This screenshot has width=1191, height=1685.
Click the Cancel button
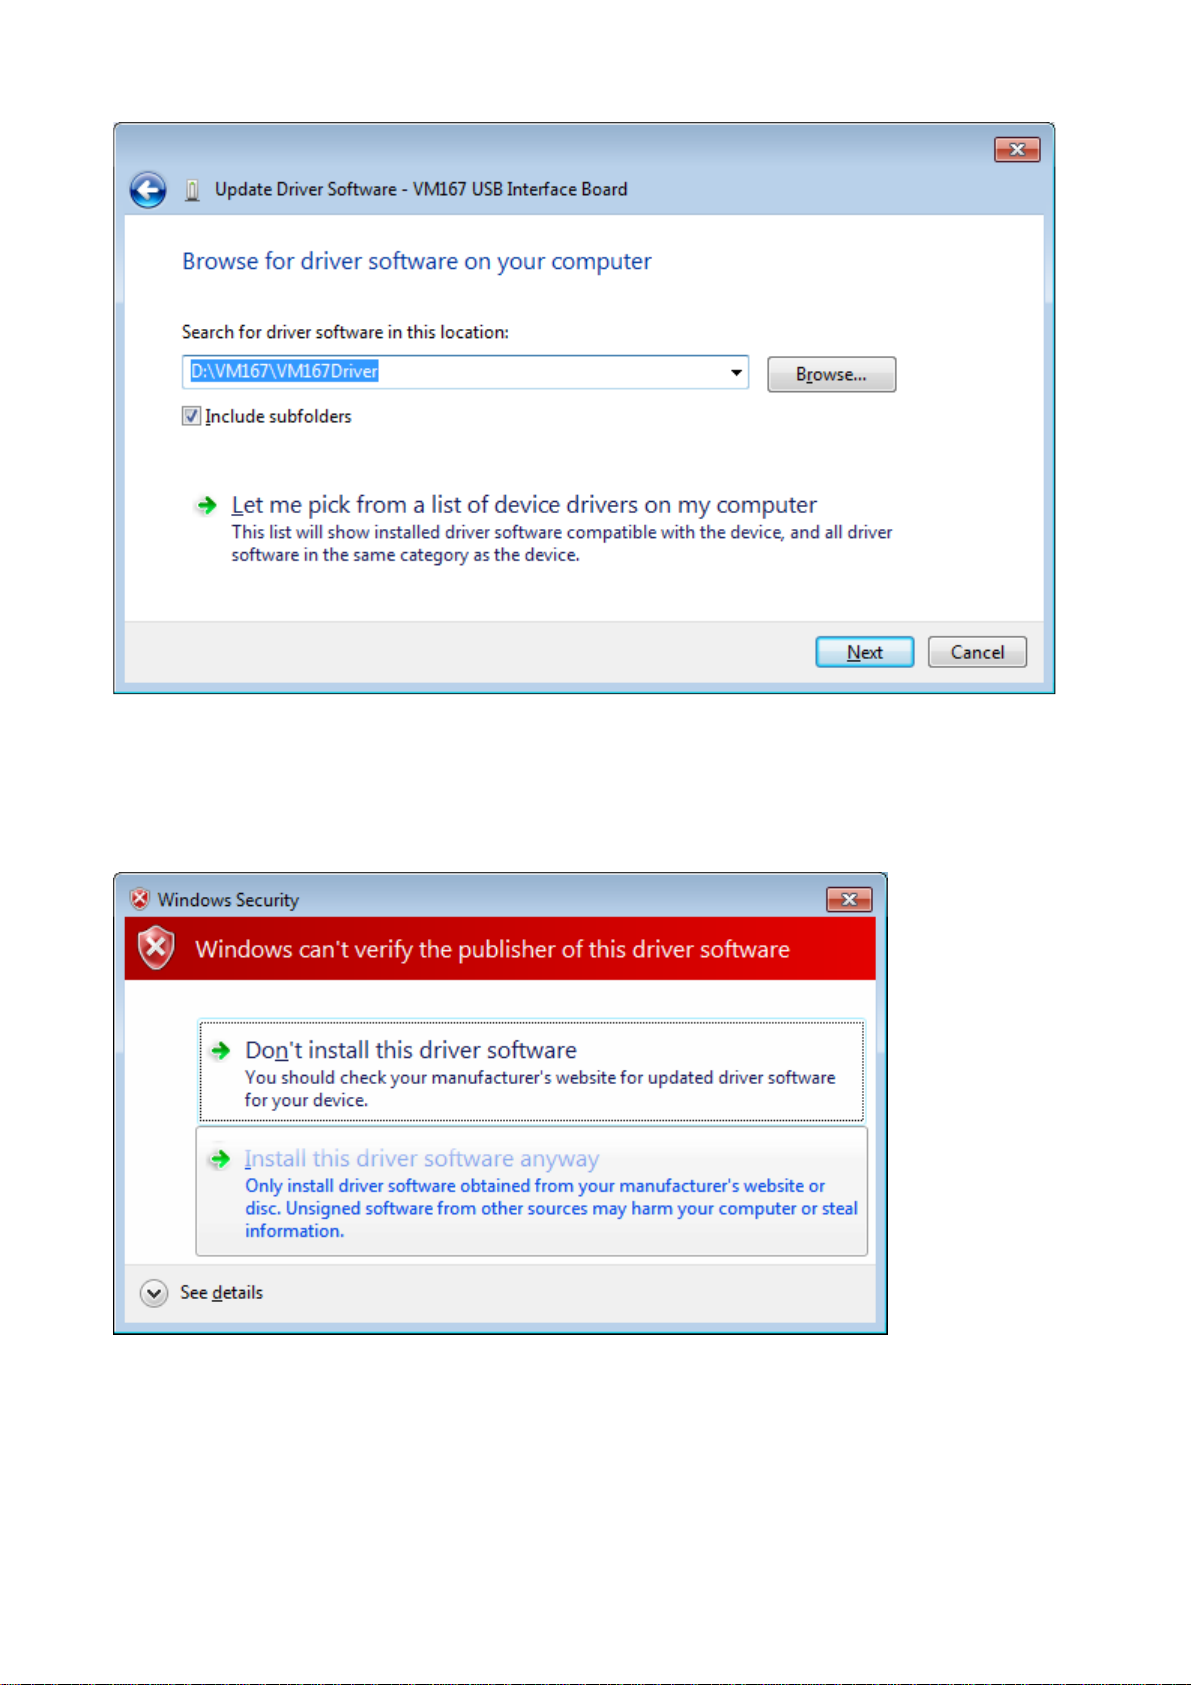977,652
